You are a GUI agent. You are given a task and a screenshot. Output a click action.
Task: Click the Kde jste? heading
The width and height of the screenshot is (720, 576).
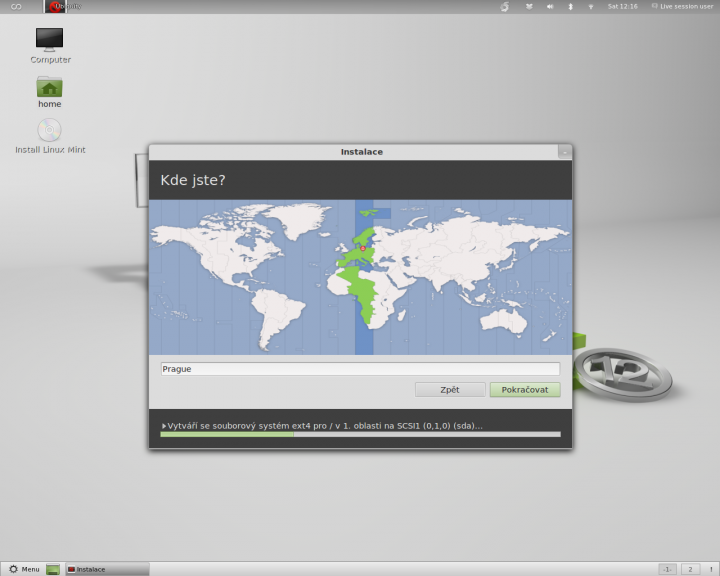coord(193,180)
